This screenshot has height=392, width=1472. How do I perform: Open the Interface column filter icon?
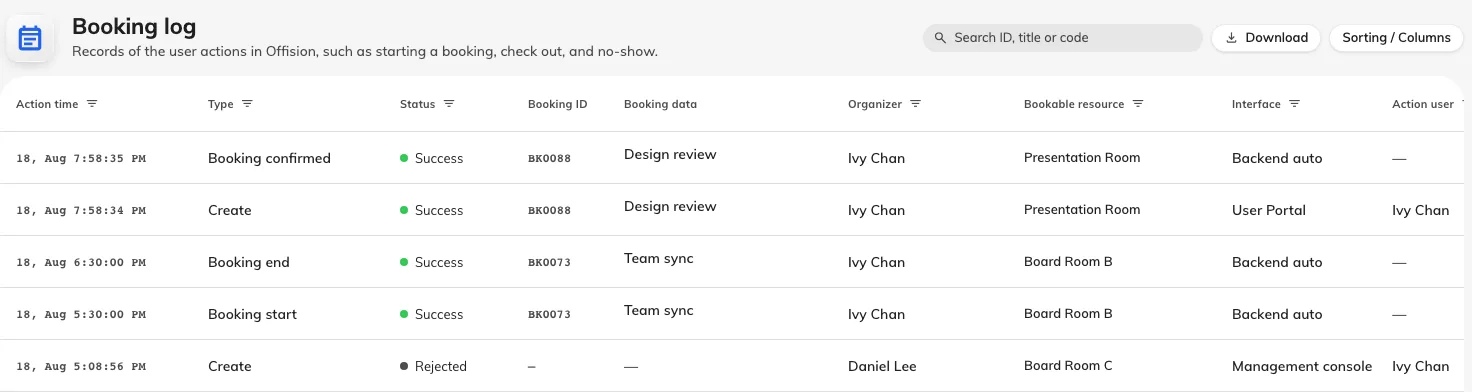point(1294,104)
